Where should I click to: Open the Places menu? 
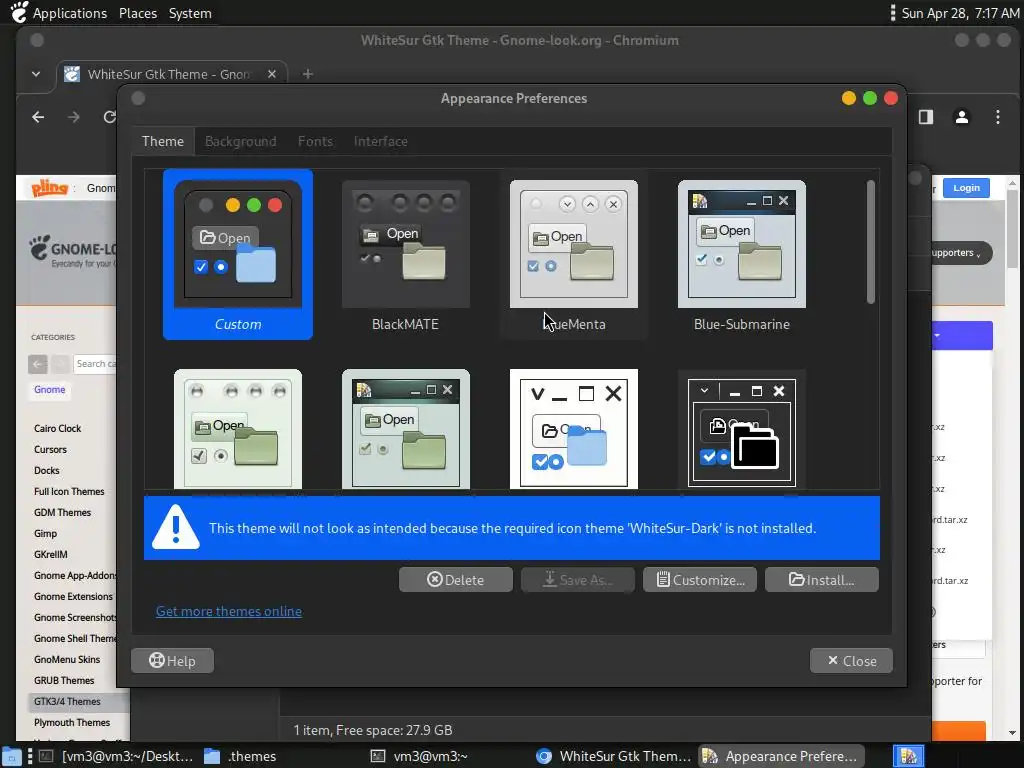[x=138, y=13]
